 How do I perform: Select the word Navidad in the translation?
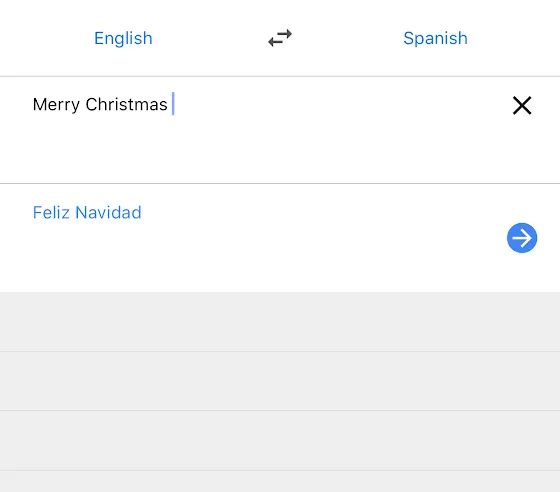point(109,212)
